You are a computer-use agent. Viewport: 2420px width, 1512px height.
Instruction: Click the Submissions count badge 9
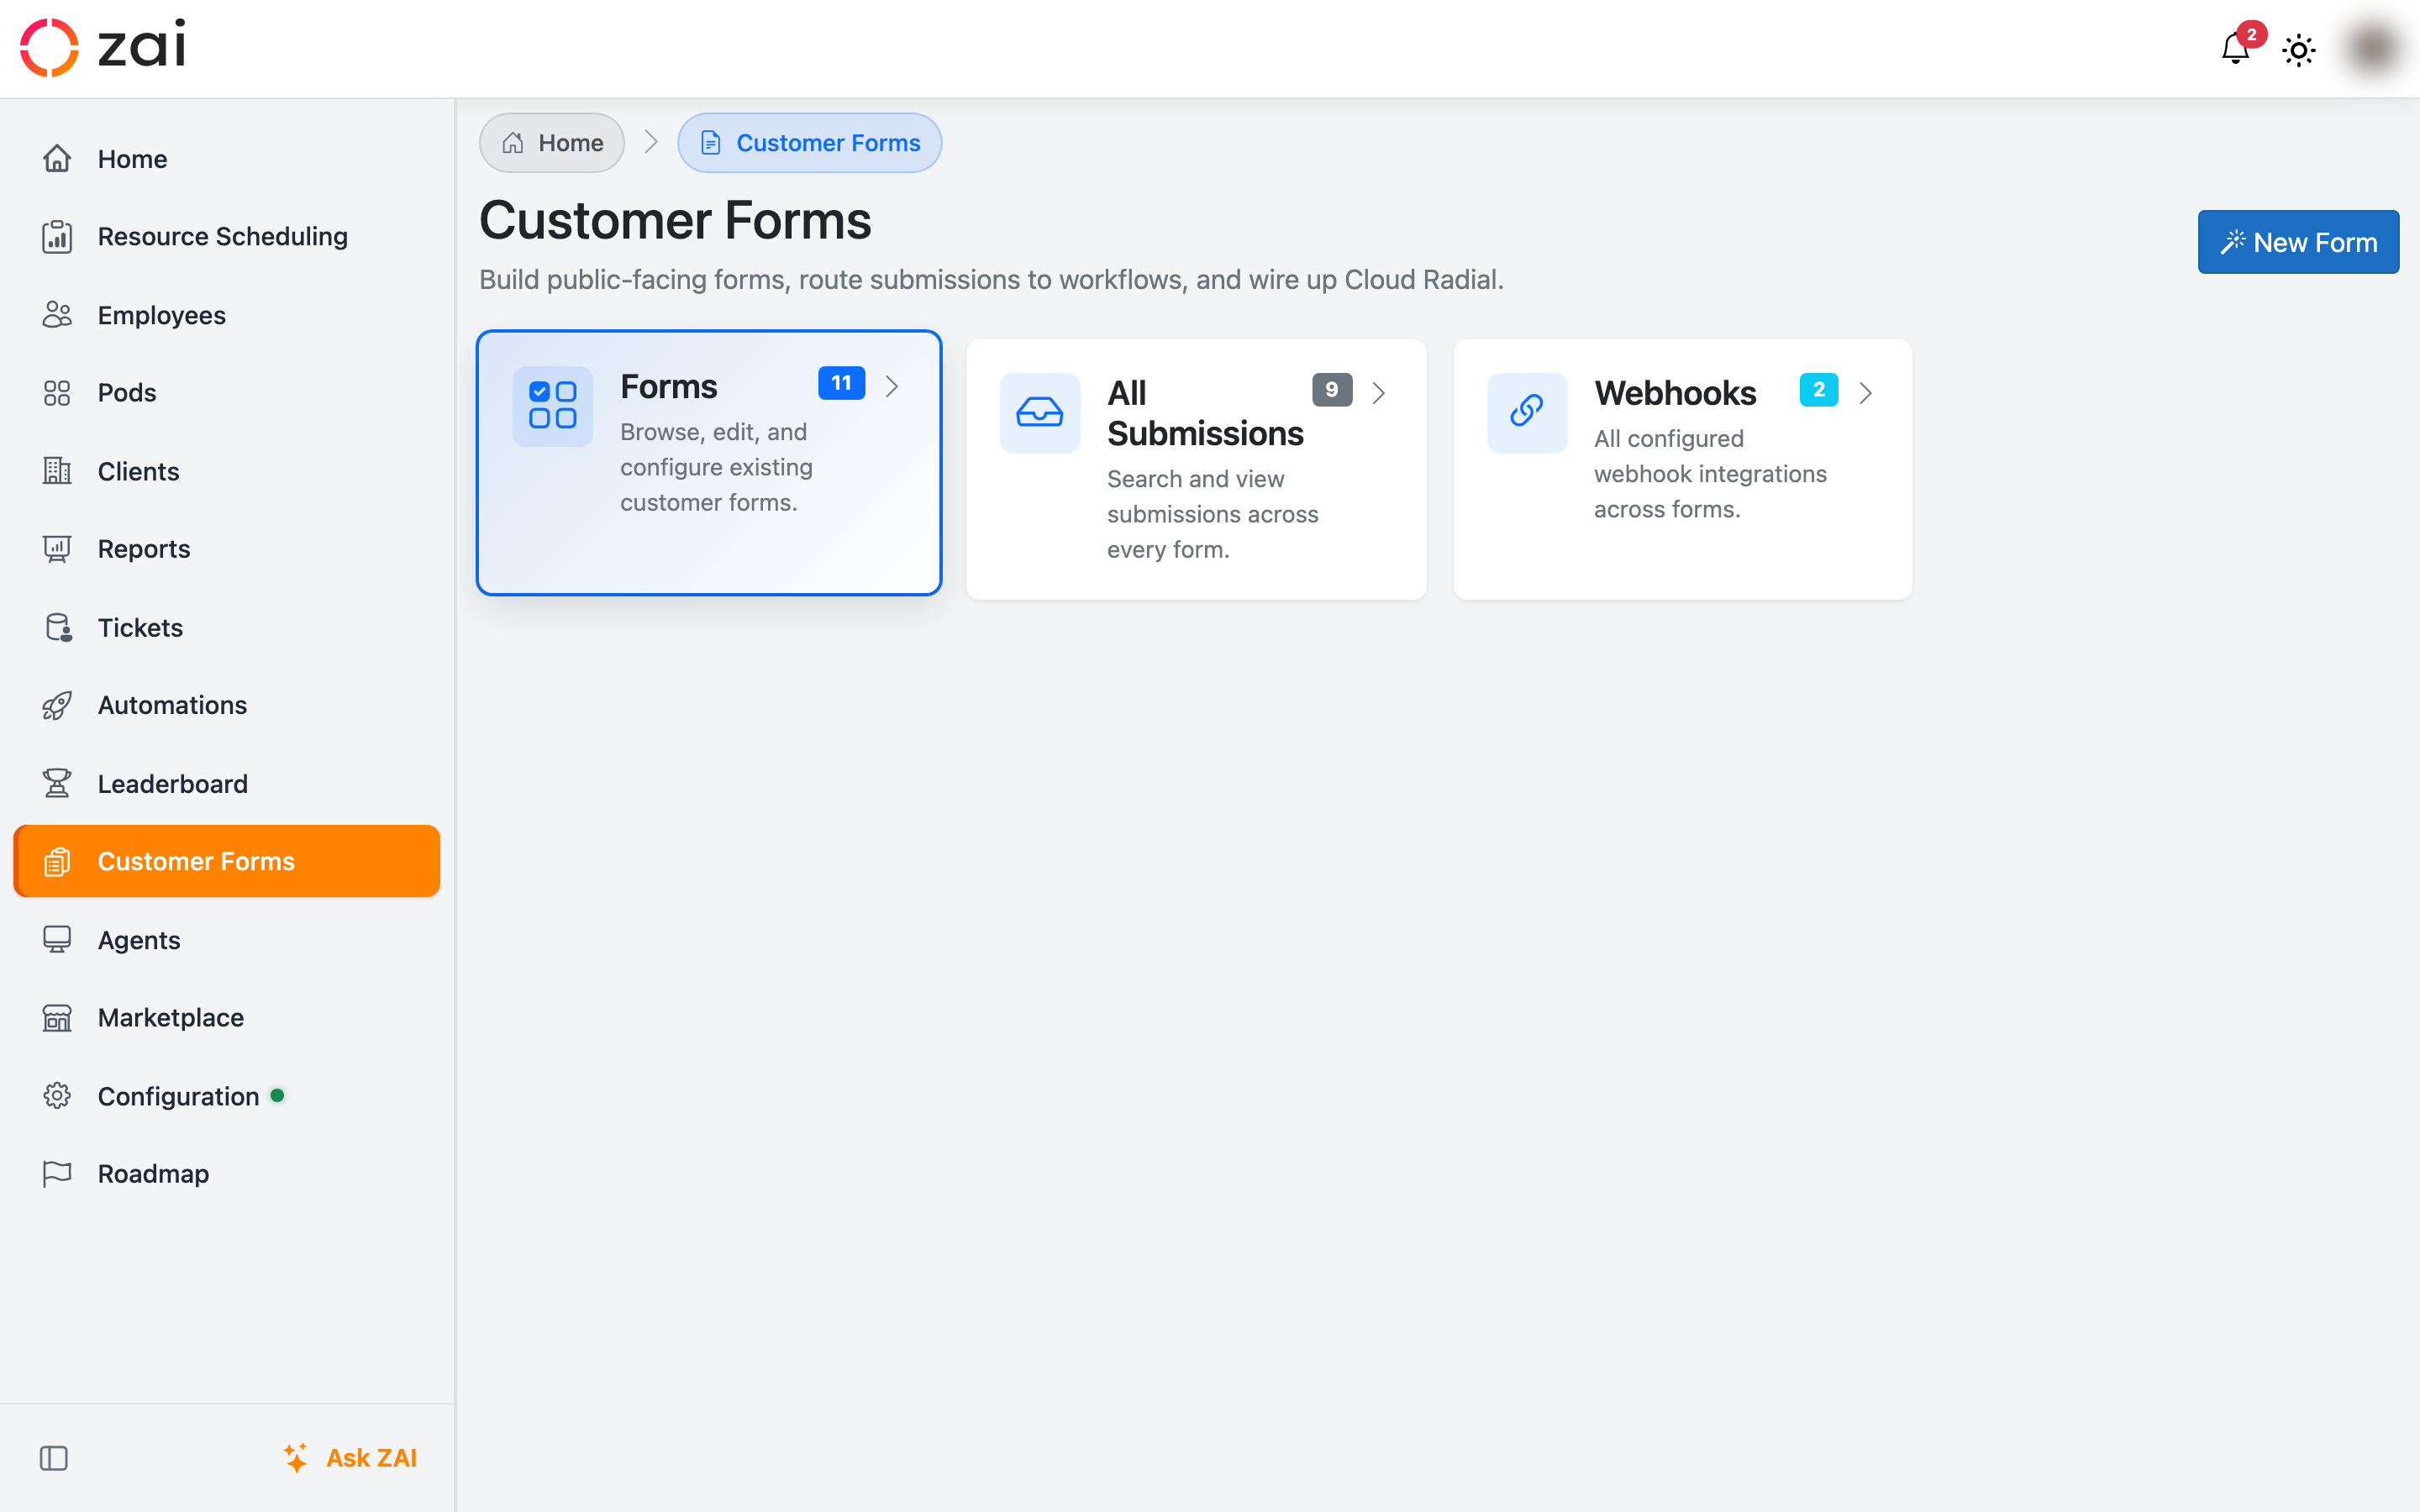click(1332, 390)
